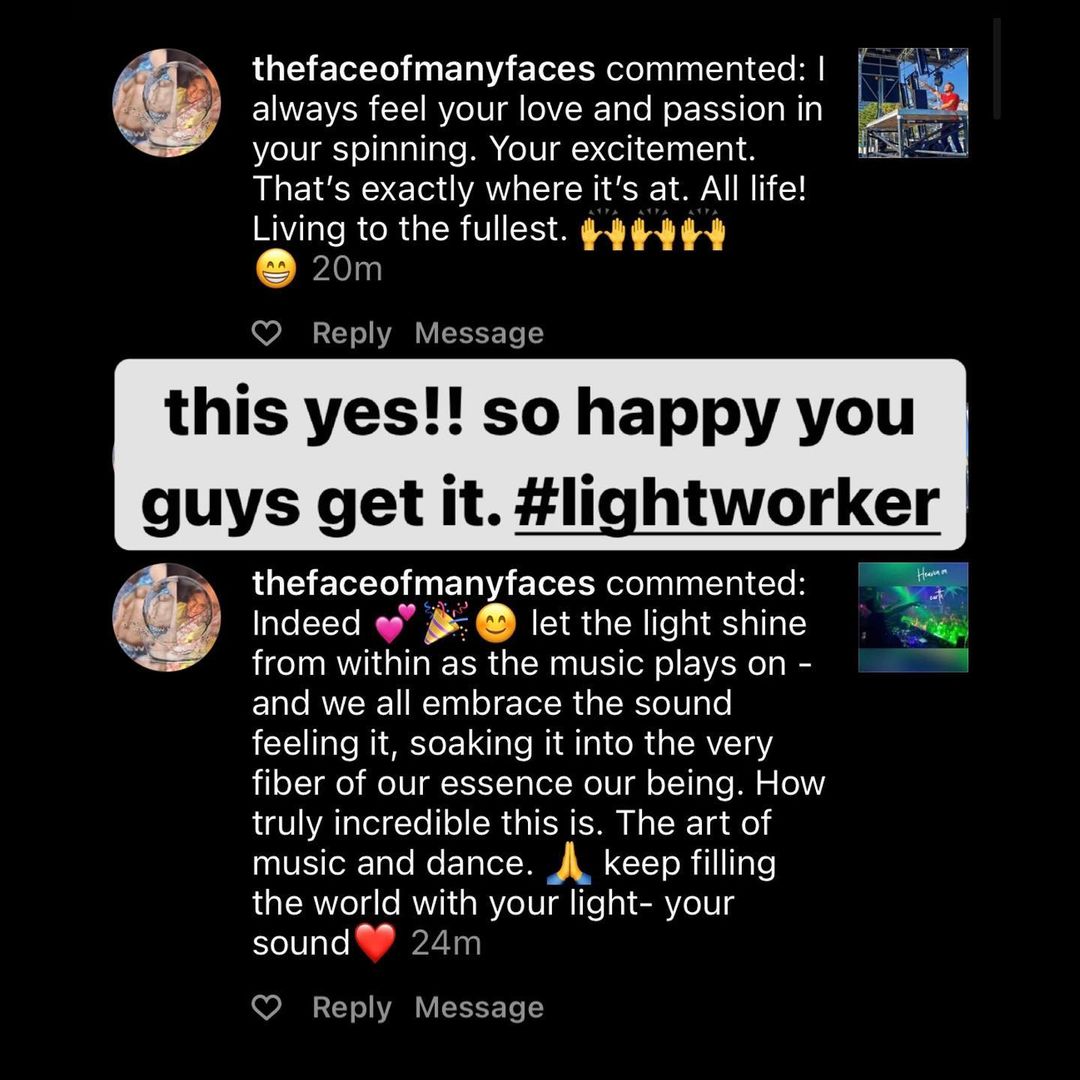Image resolution: width=1080 pixels, height=1080 pixels.
Task: Open thefaceofmanyfaces profile photo in second comment
Action: [x=167, y=617]
